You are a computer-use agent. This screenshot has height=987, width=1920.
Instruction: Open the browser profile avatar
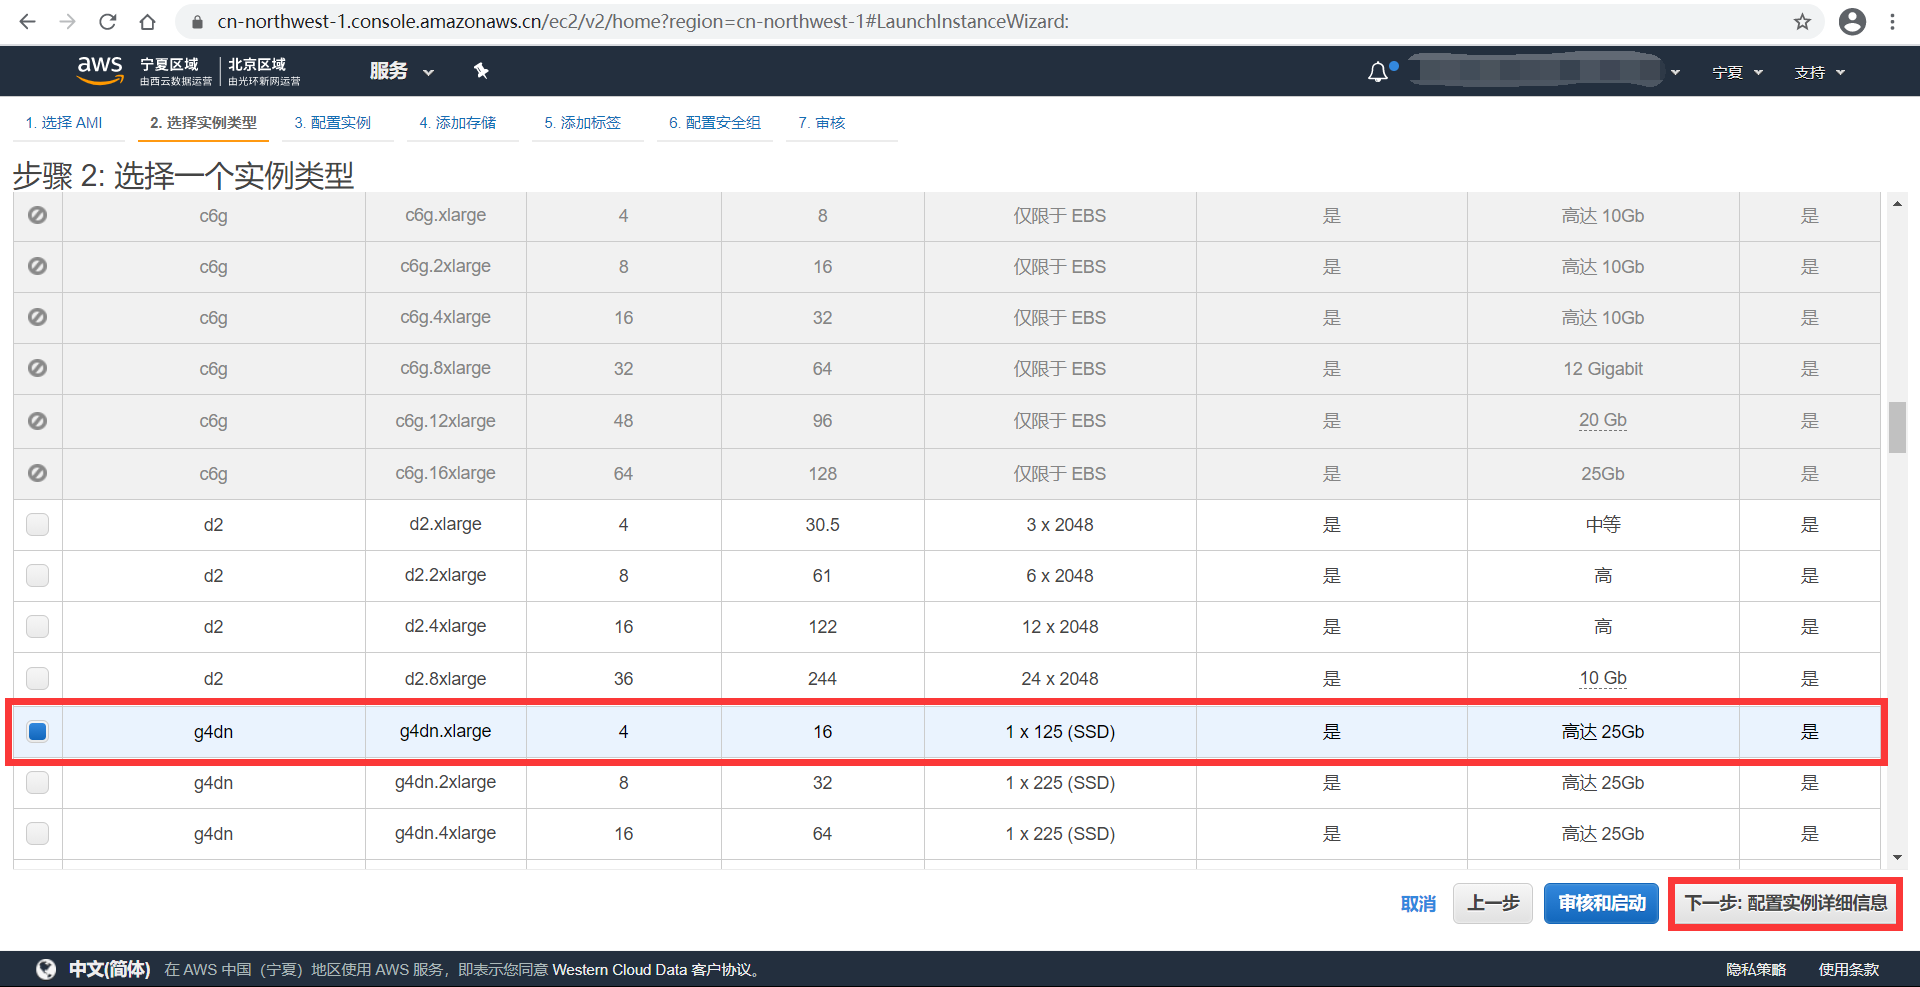(1853, 22)
